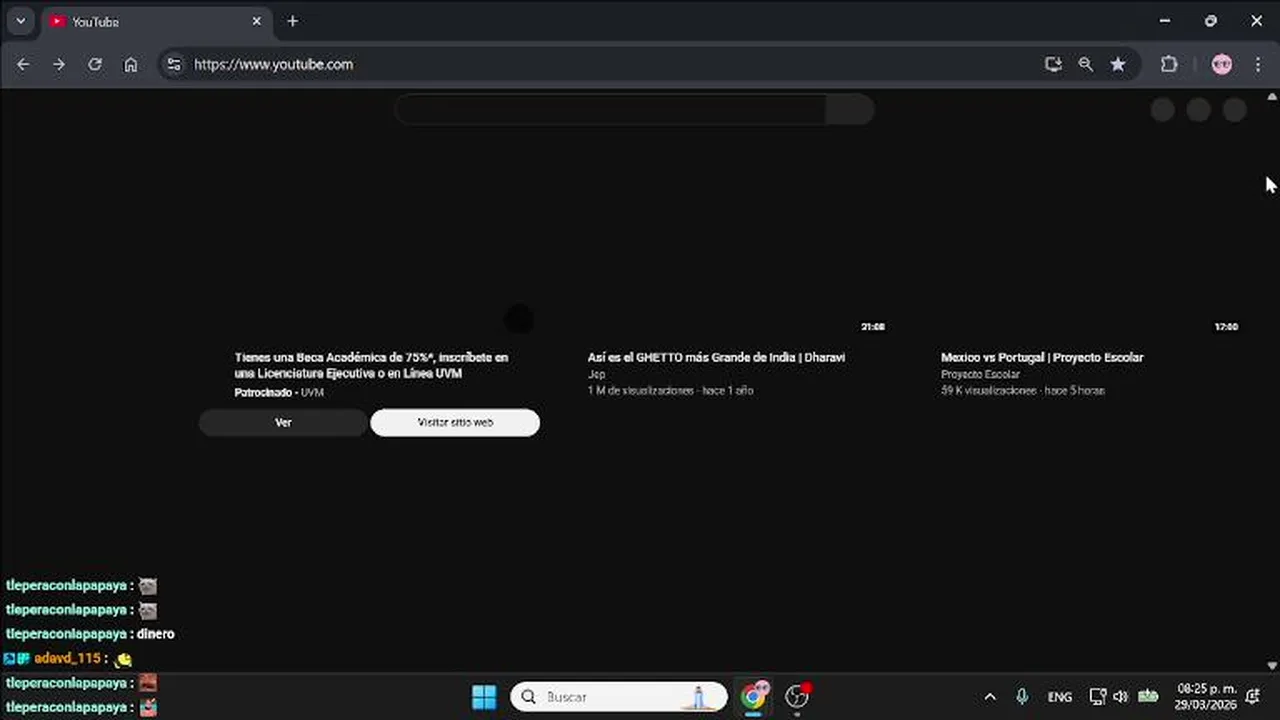Screen dimensions: 1280x720
Task: Click the taskbar Buscar search box
Action: pyautogui.click(x=619, y=697)
